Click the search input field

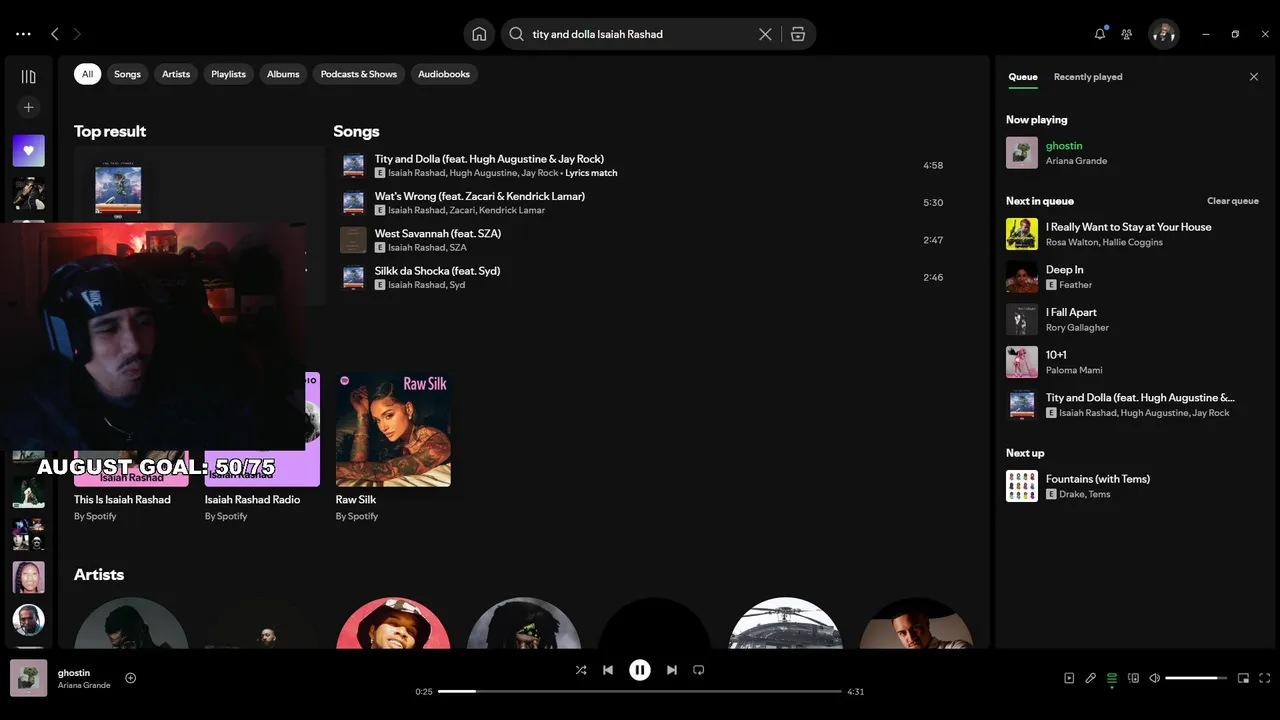click(640, 34)
